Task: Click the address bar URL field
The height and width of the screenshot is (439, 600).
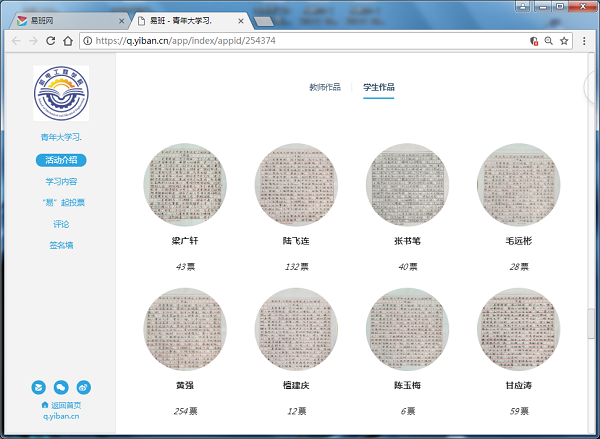Action: point(300,41)
